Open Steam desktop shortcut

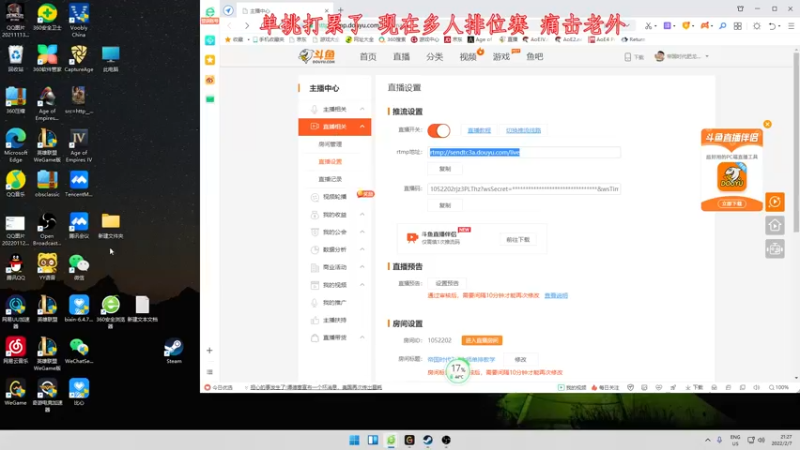point(173,351)
